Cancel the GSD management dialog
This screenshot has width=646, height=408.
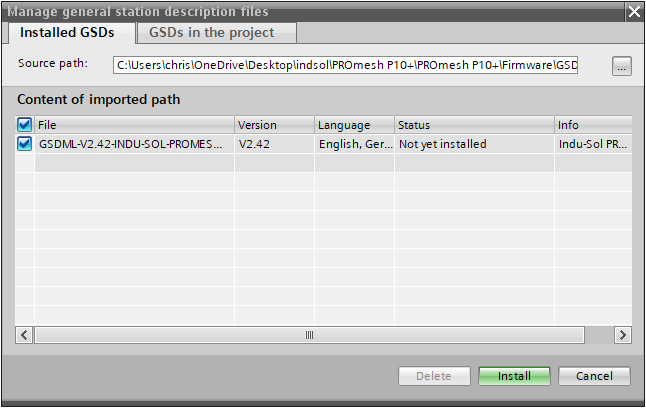[594, 376]
